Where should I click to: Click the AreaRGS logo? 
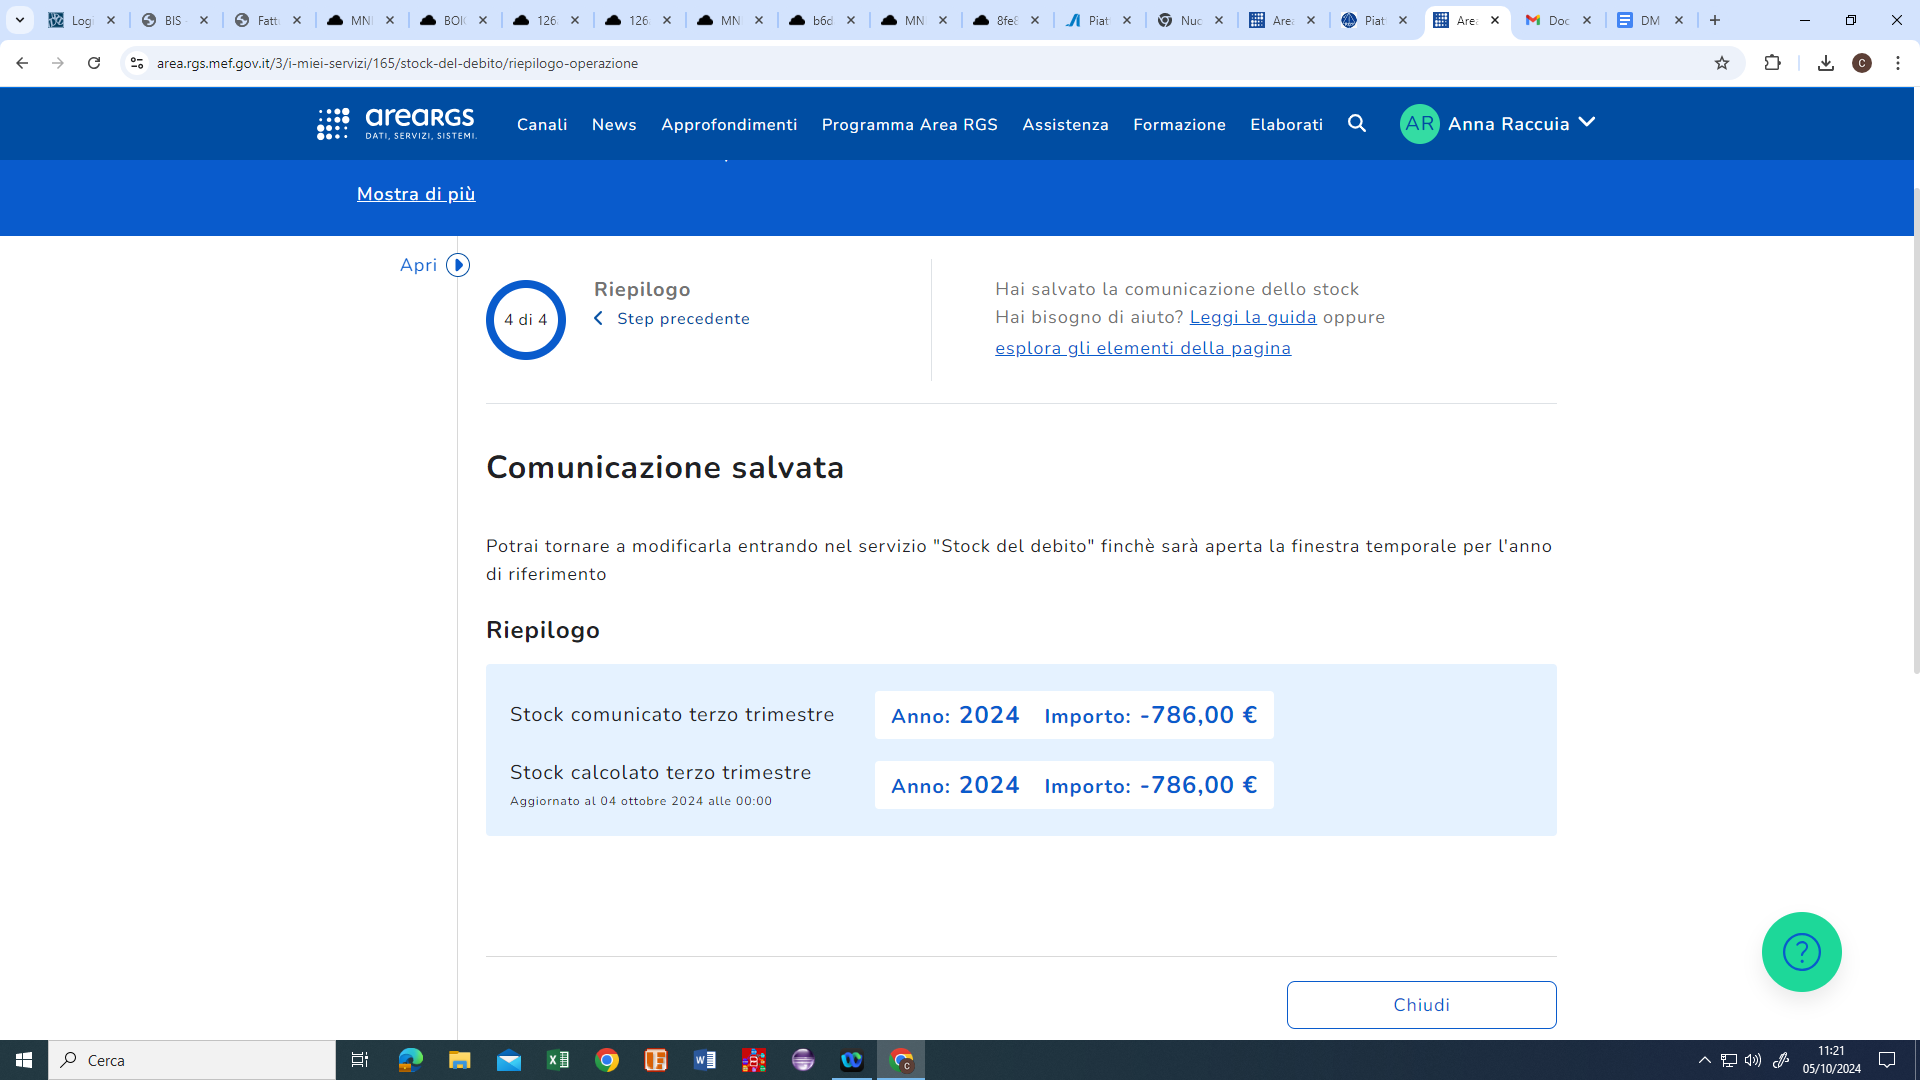(397, 124)
